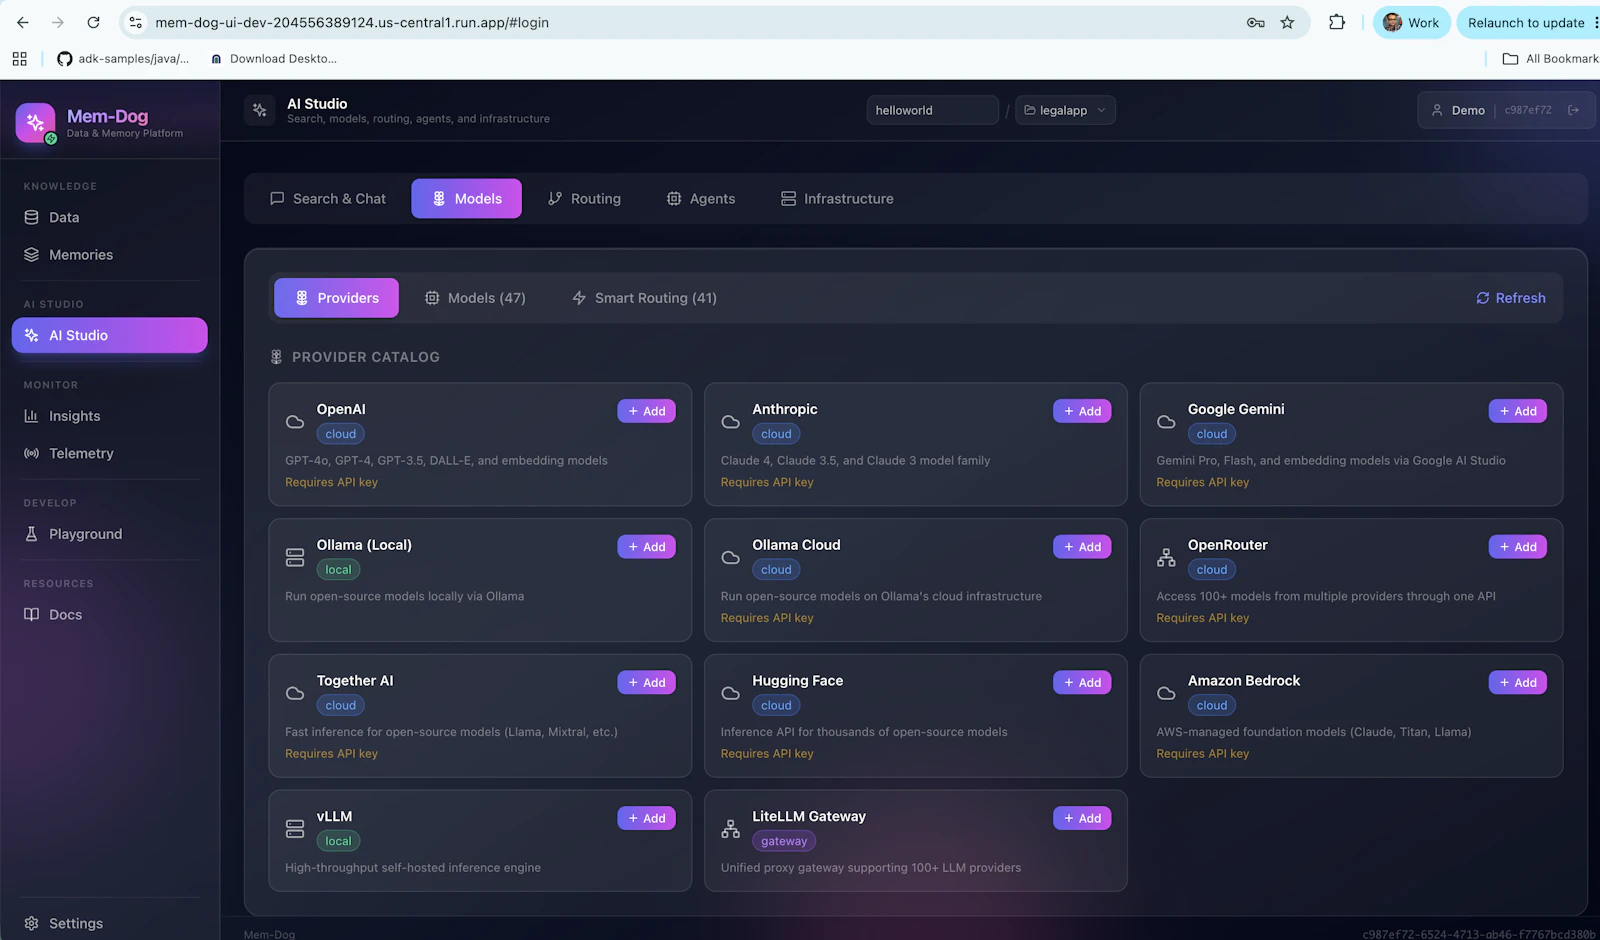Click the Anthropic cloud provider icon
The image size is (1600, 940).
(731, 422)
